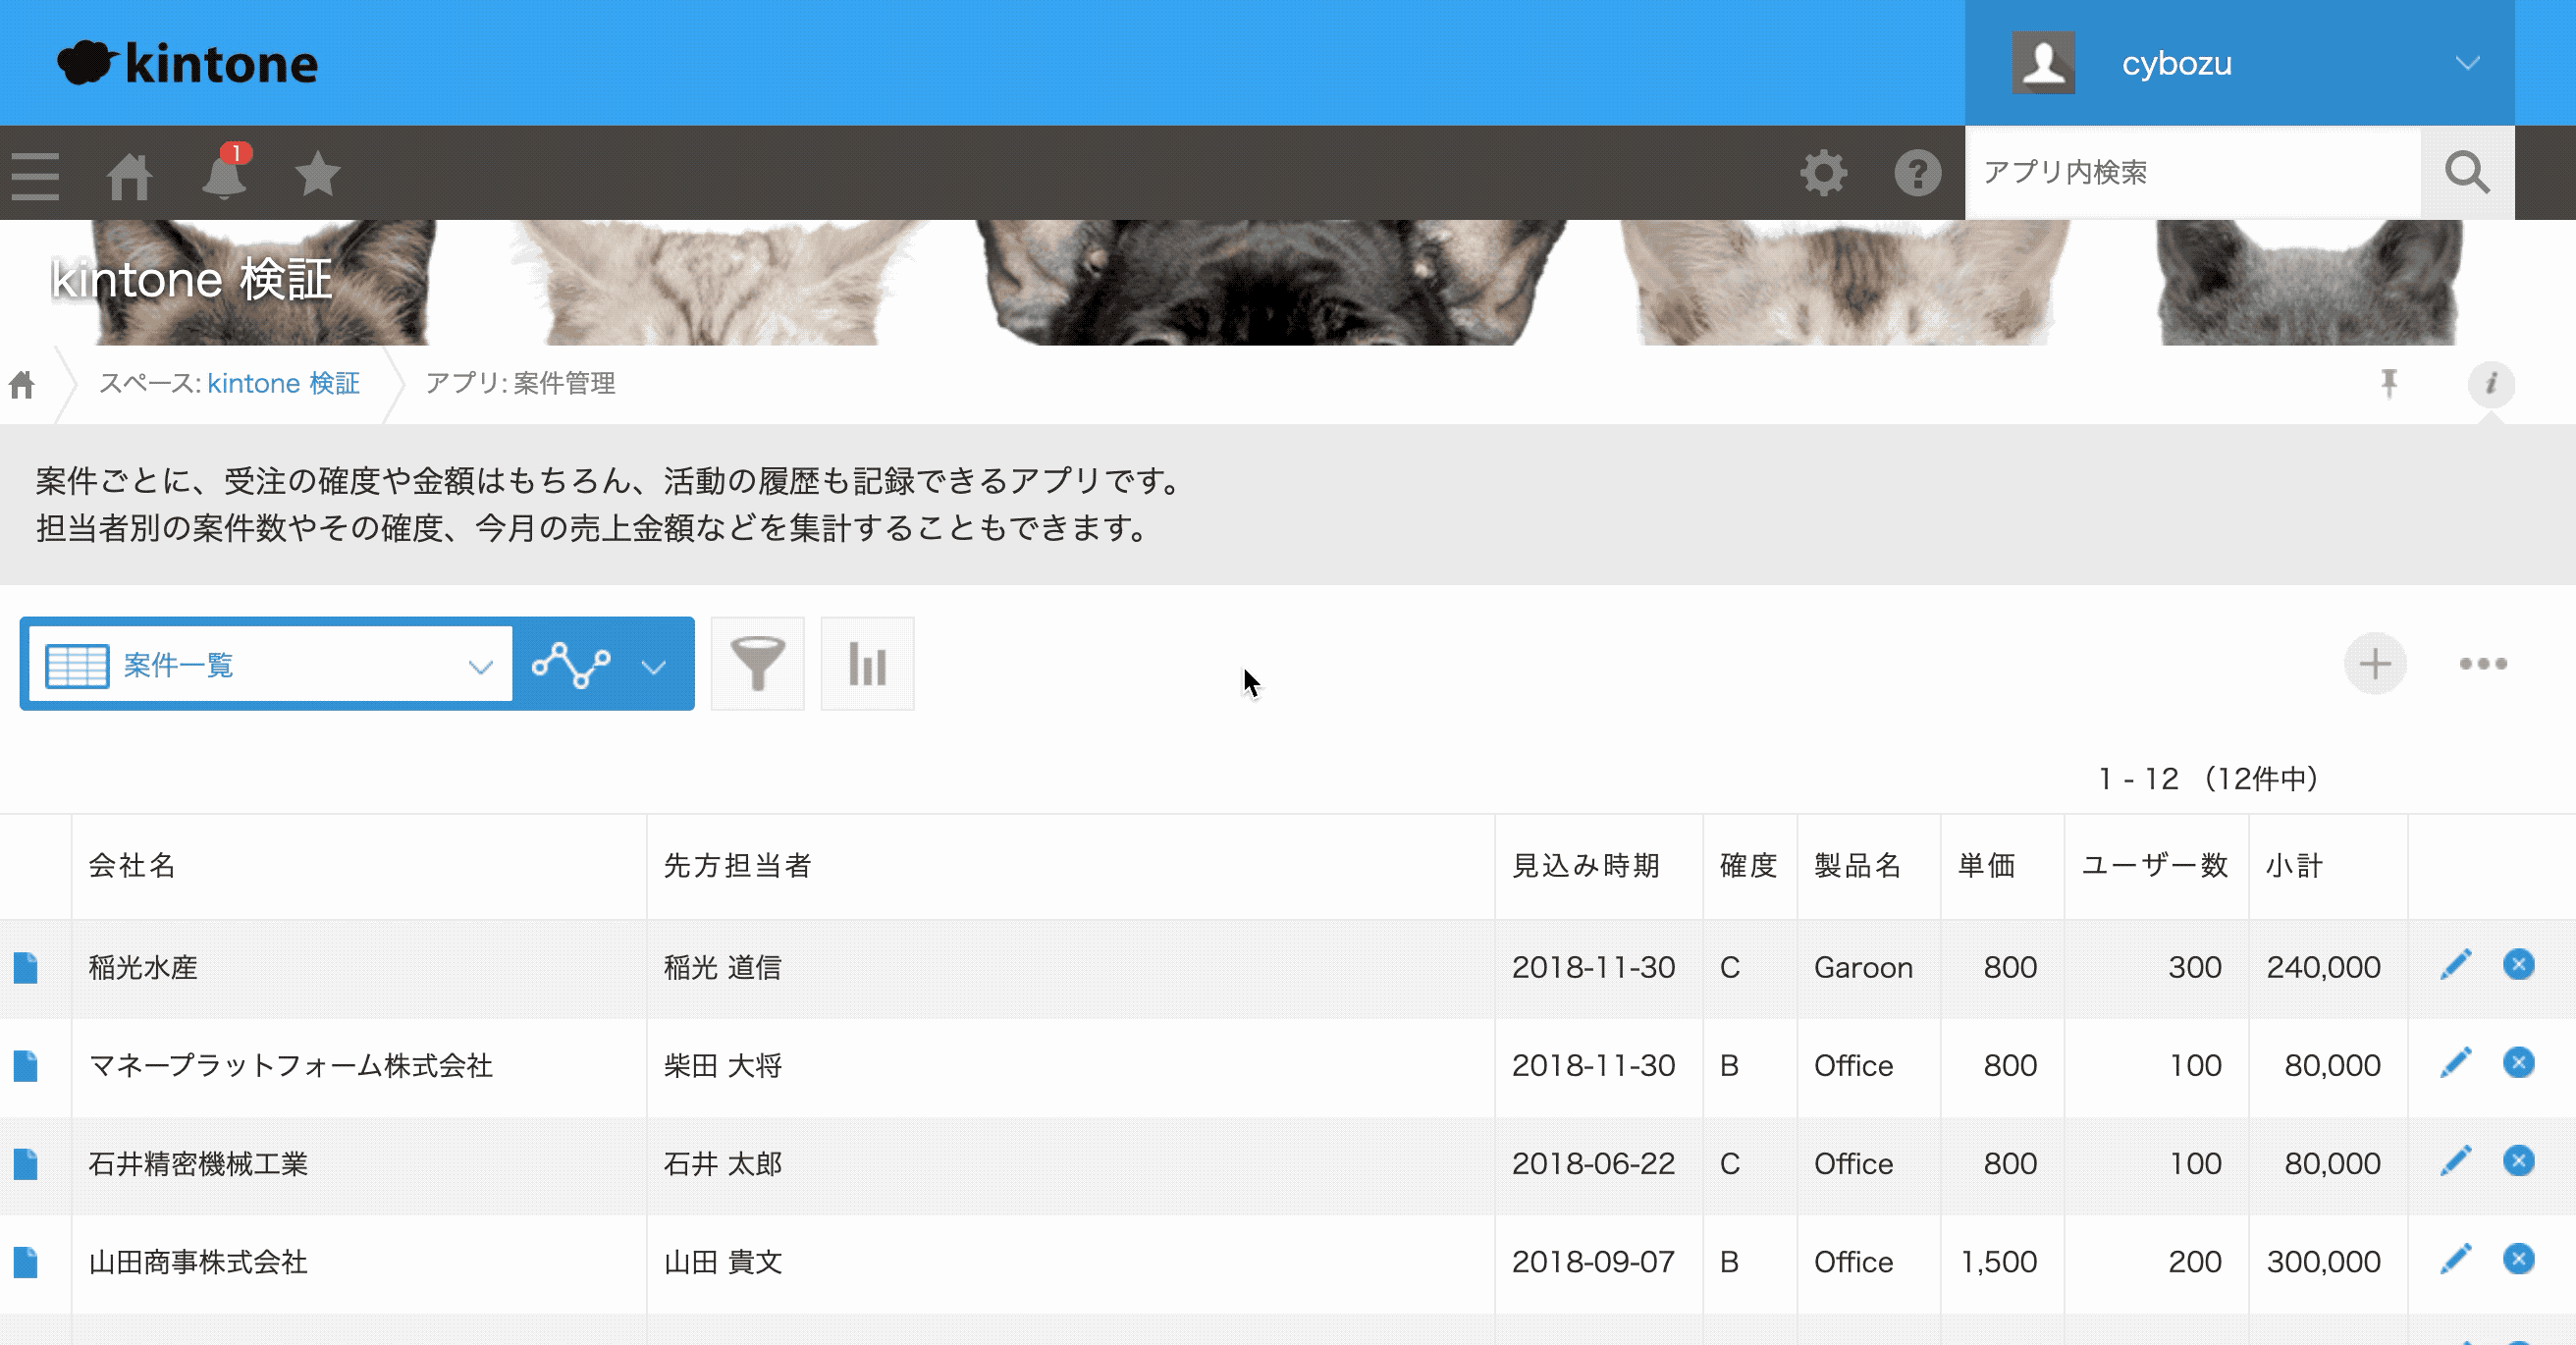Toggle the pin icon in breadcrumb bar
The image size is (2576, 1345).
(x=2389, y=383)
